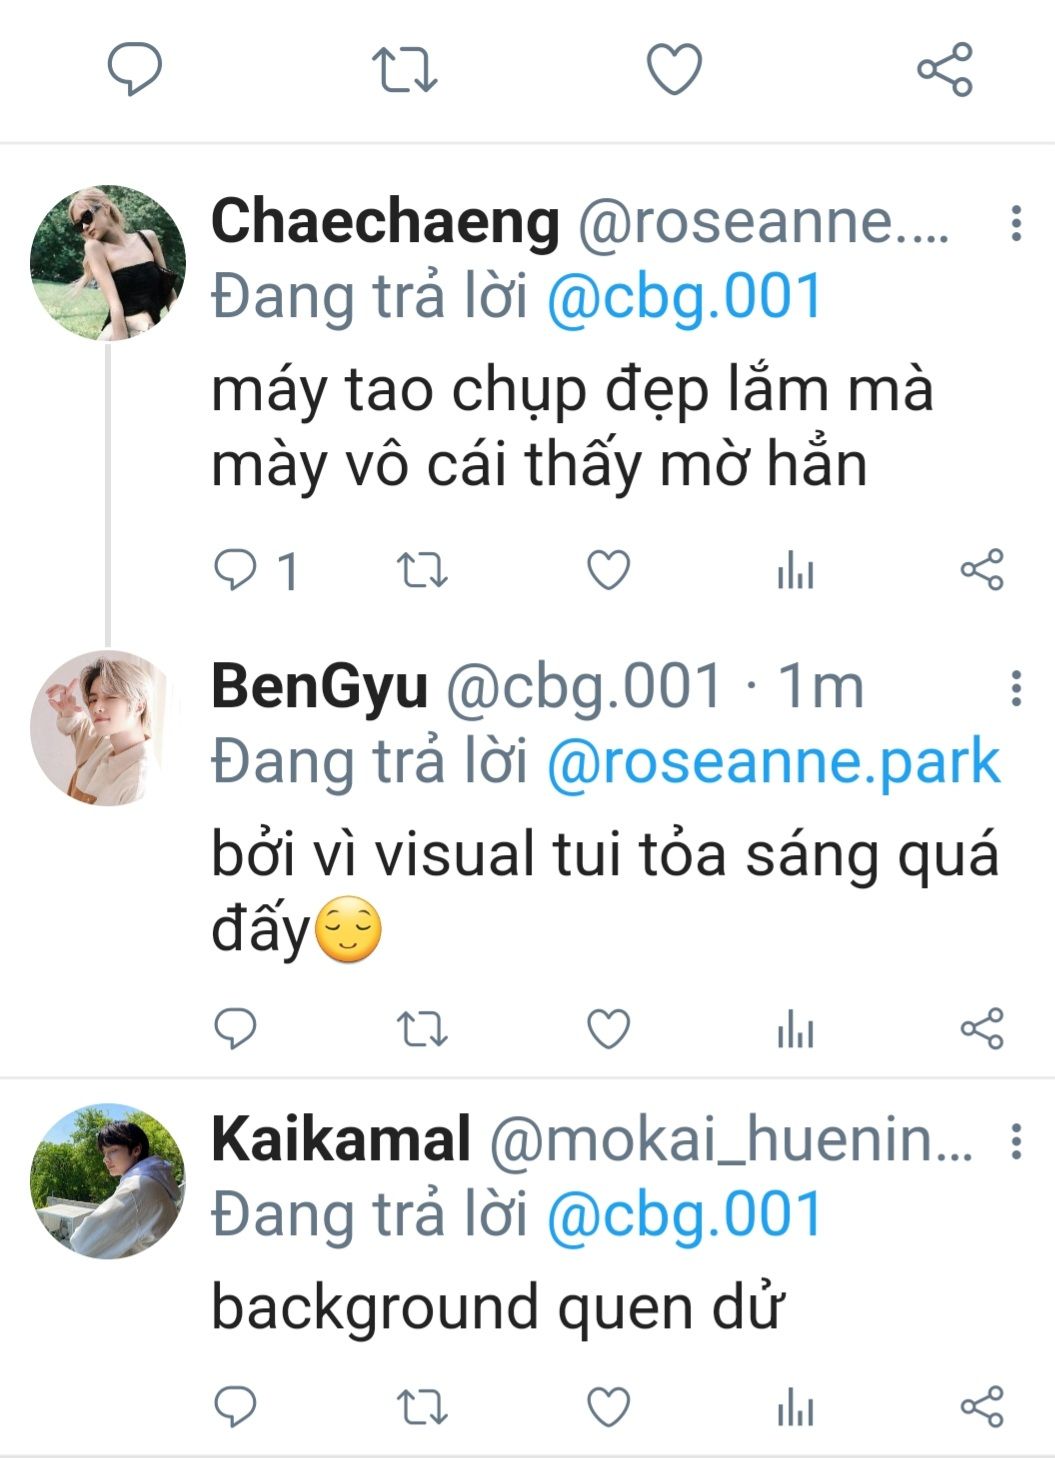The width and height of the screenshot is (1055, 1458).
Task: Reply to the top tweet
Action: [135, 70]
